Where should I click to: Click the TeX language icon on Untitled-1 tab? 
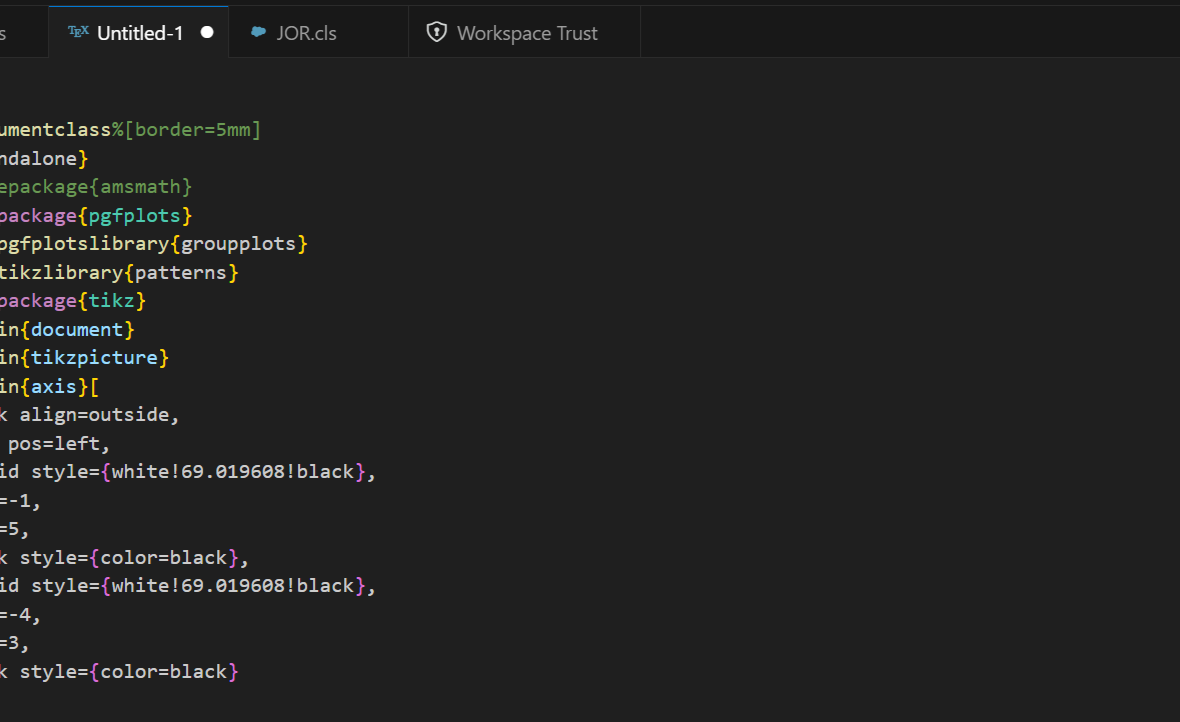point(78,32)
